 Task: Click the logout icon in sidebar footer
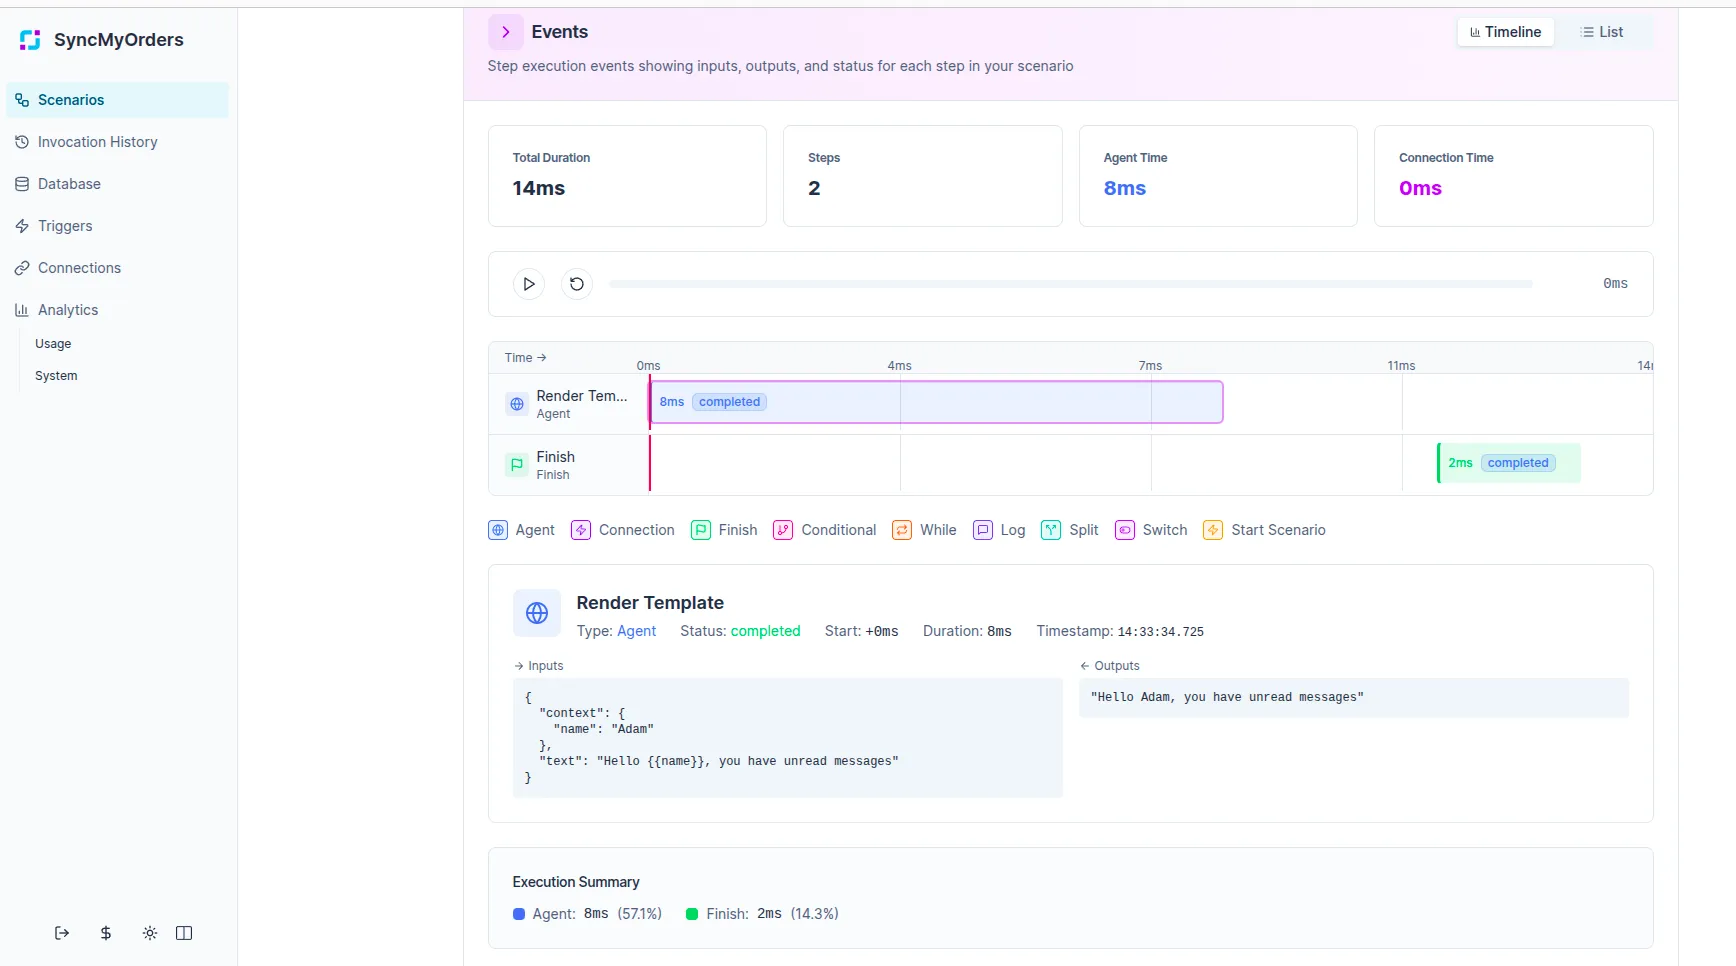pyautogui.click(x=62, y=933)
